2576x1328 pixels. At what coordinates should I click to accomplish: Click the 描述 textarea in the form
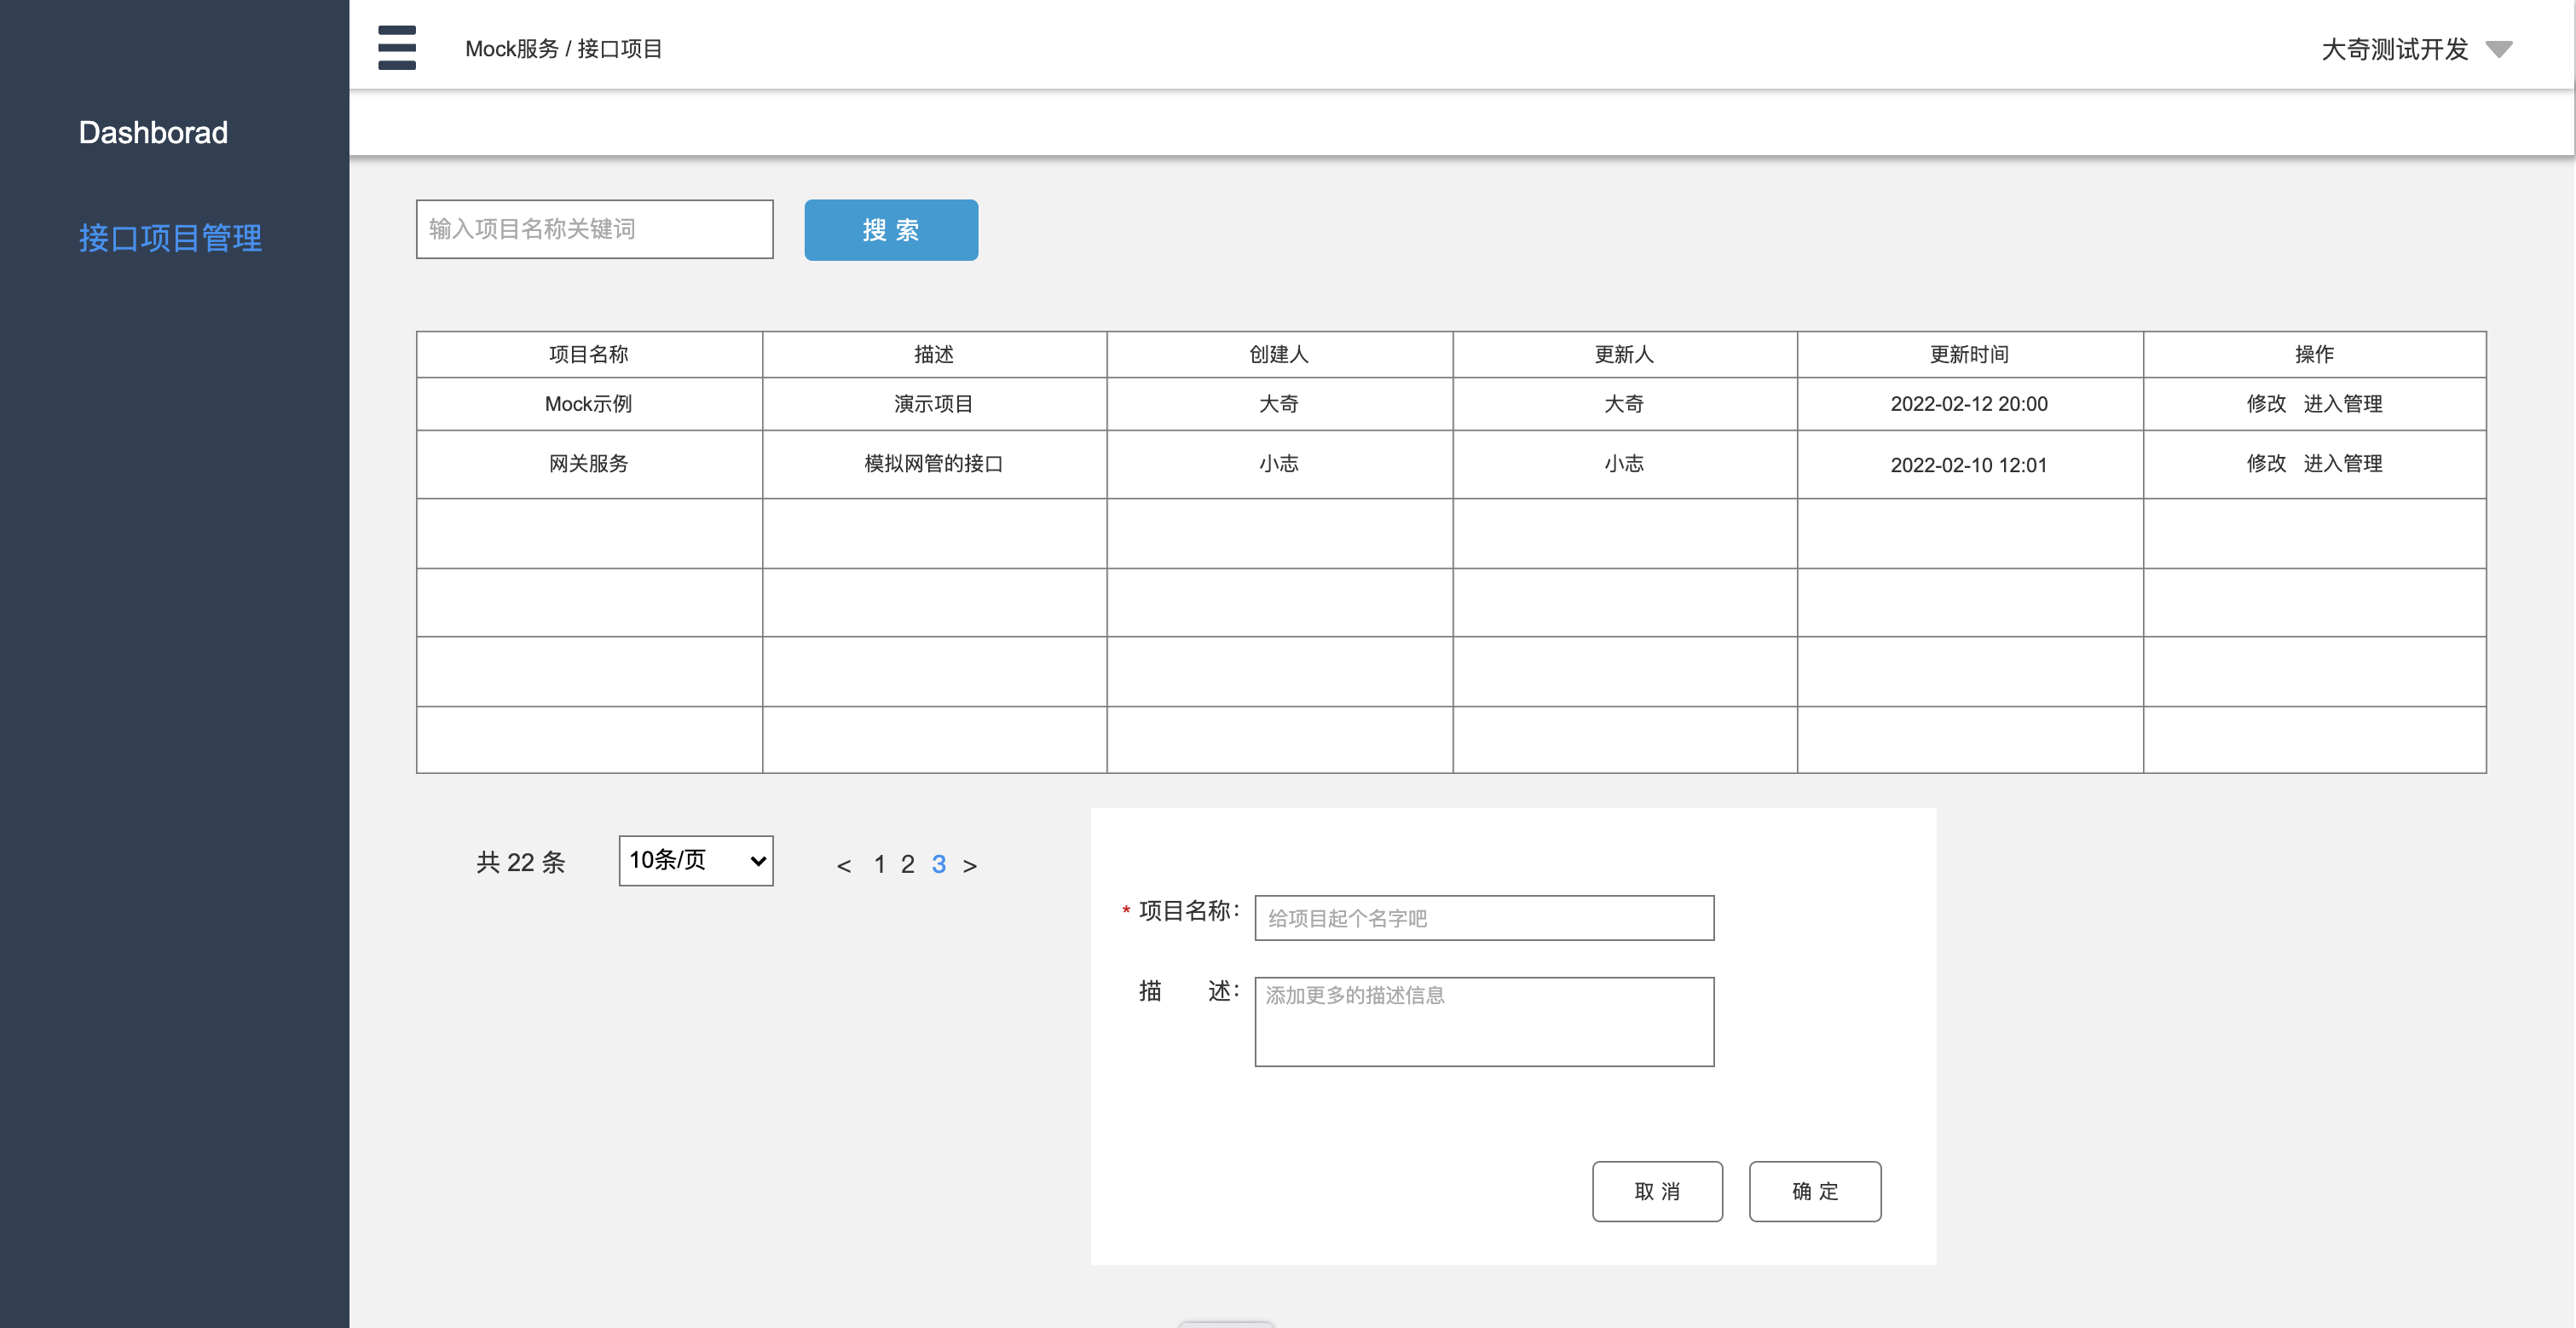(x=1483, y=1021)
